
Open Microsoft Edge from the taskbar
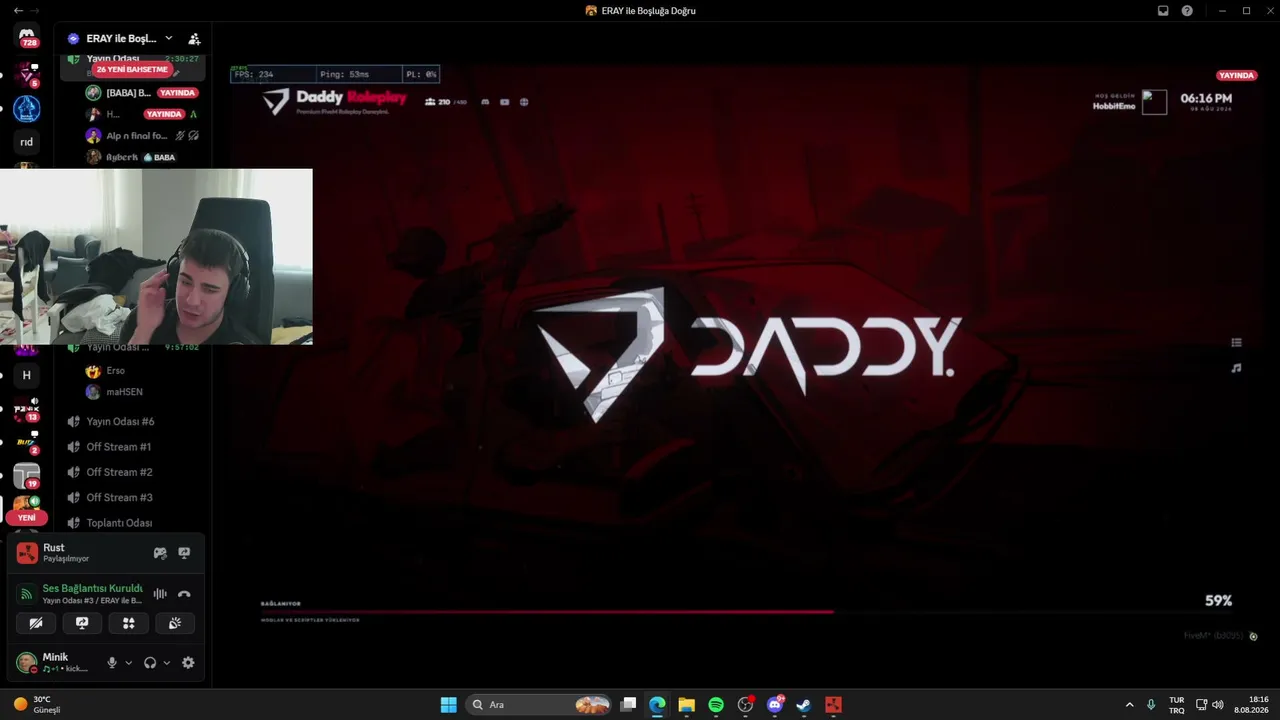(x=657, y=705)
